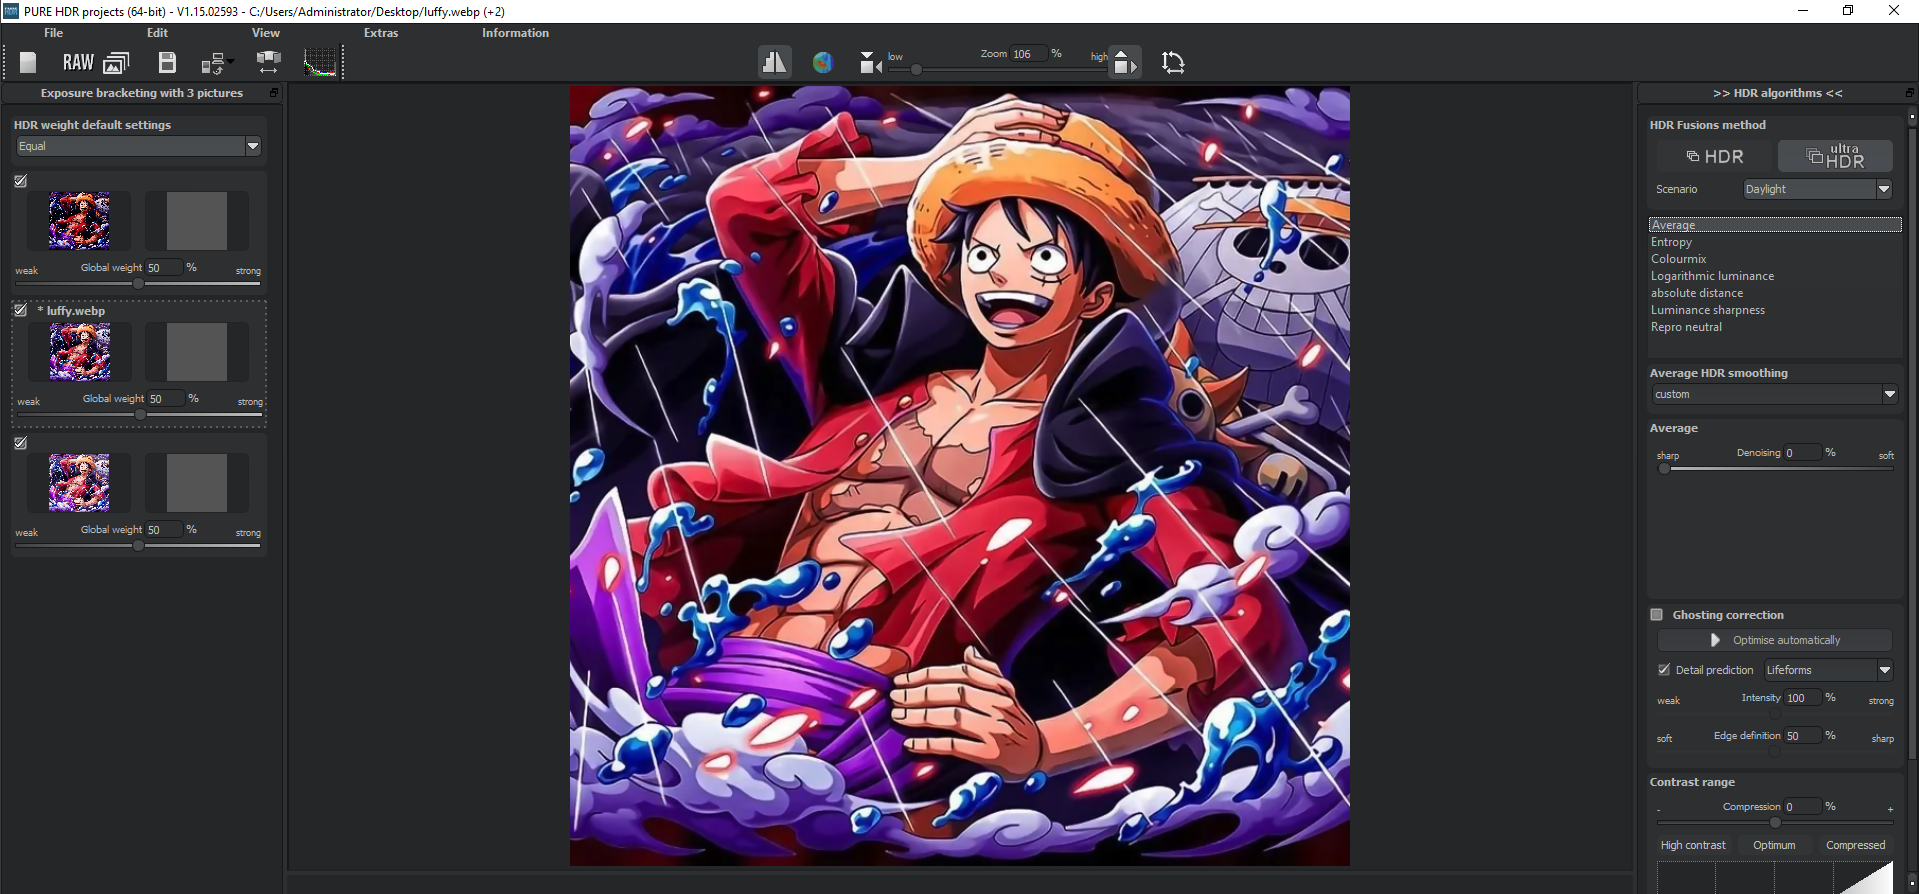Image resolution: width=1919 pixels, height=894 pixels.
Task: Select Entropy in the HDR algorithm list
Action: point(1672,242)
